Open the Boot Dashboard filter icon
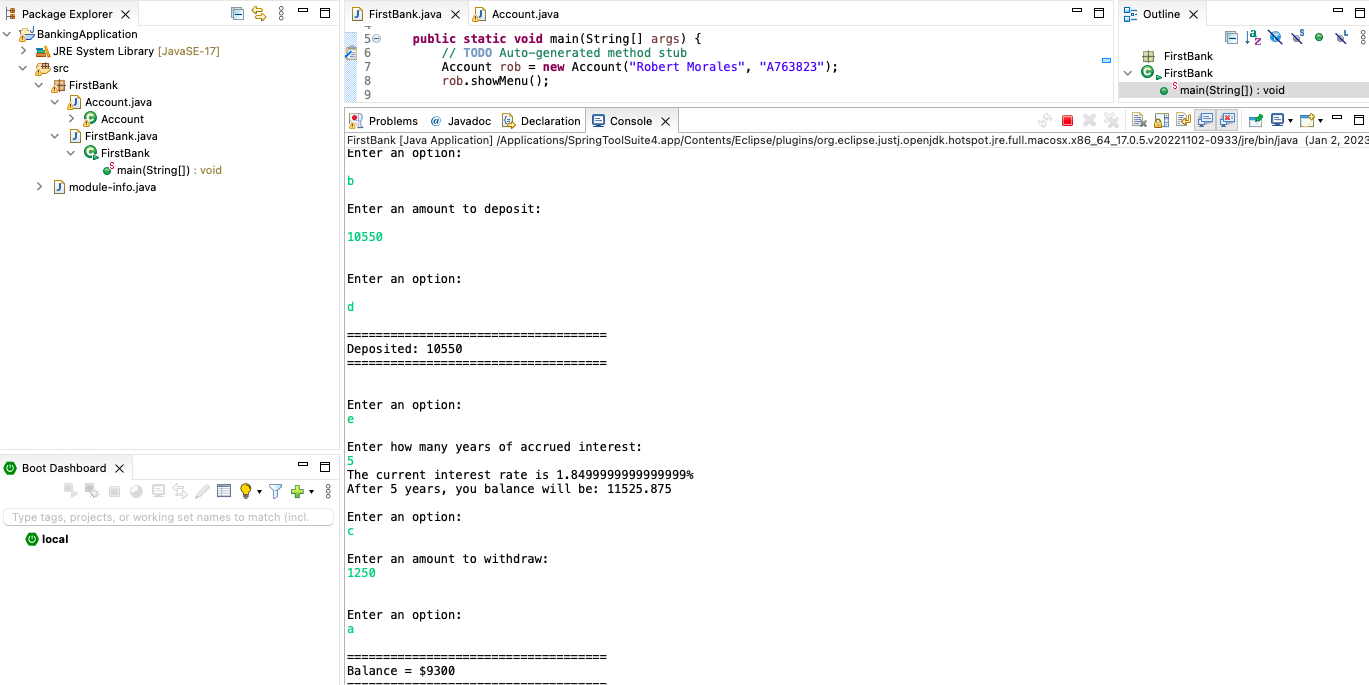Image resolution: width=1369 pixels, height=685 pixels. pos(277,490)
